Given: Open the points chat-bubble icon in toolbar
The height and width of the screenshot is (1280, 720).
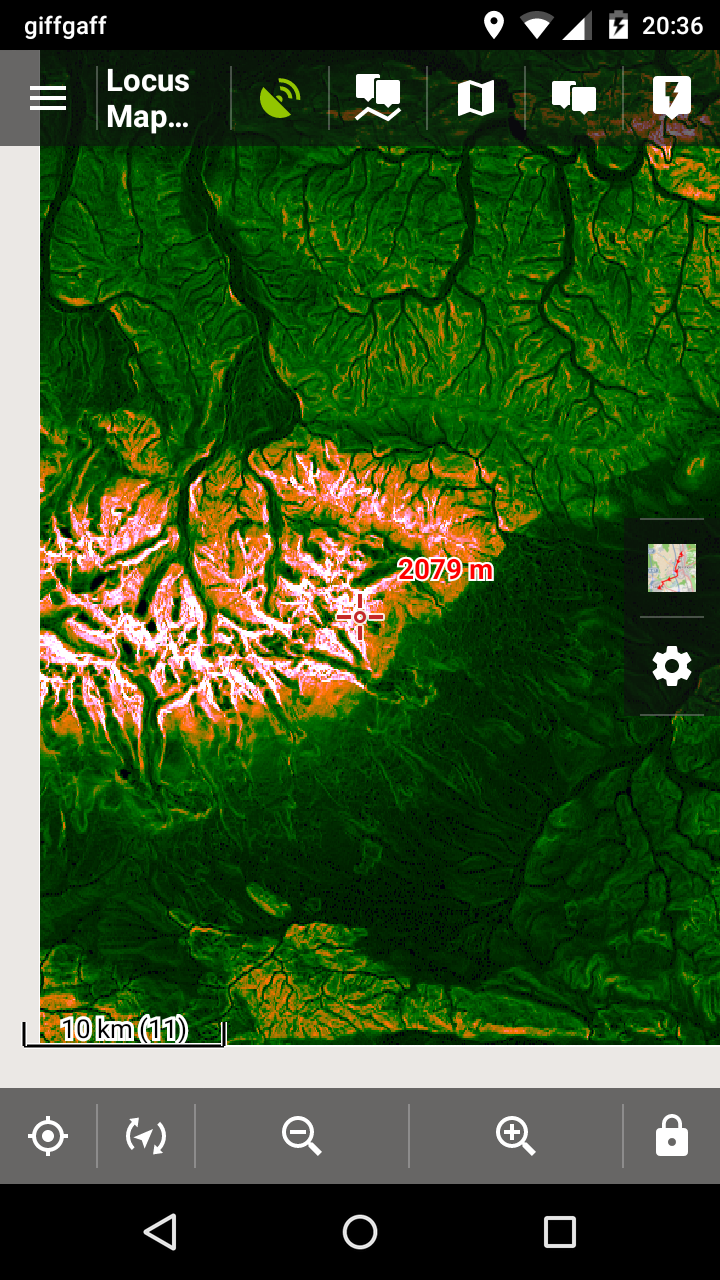Looking at the screenshot, I should click(574, 98).
